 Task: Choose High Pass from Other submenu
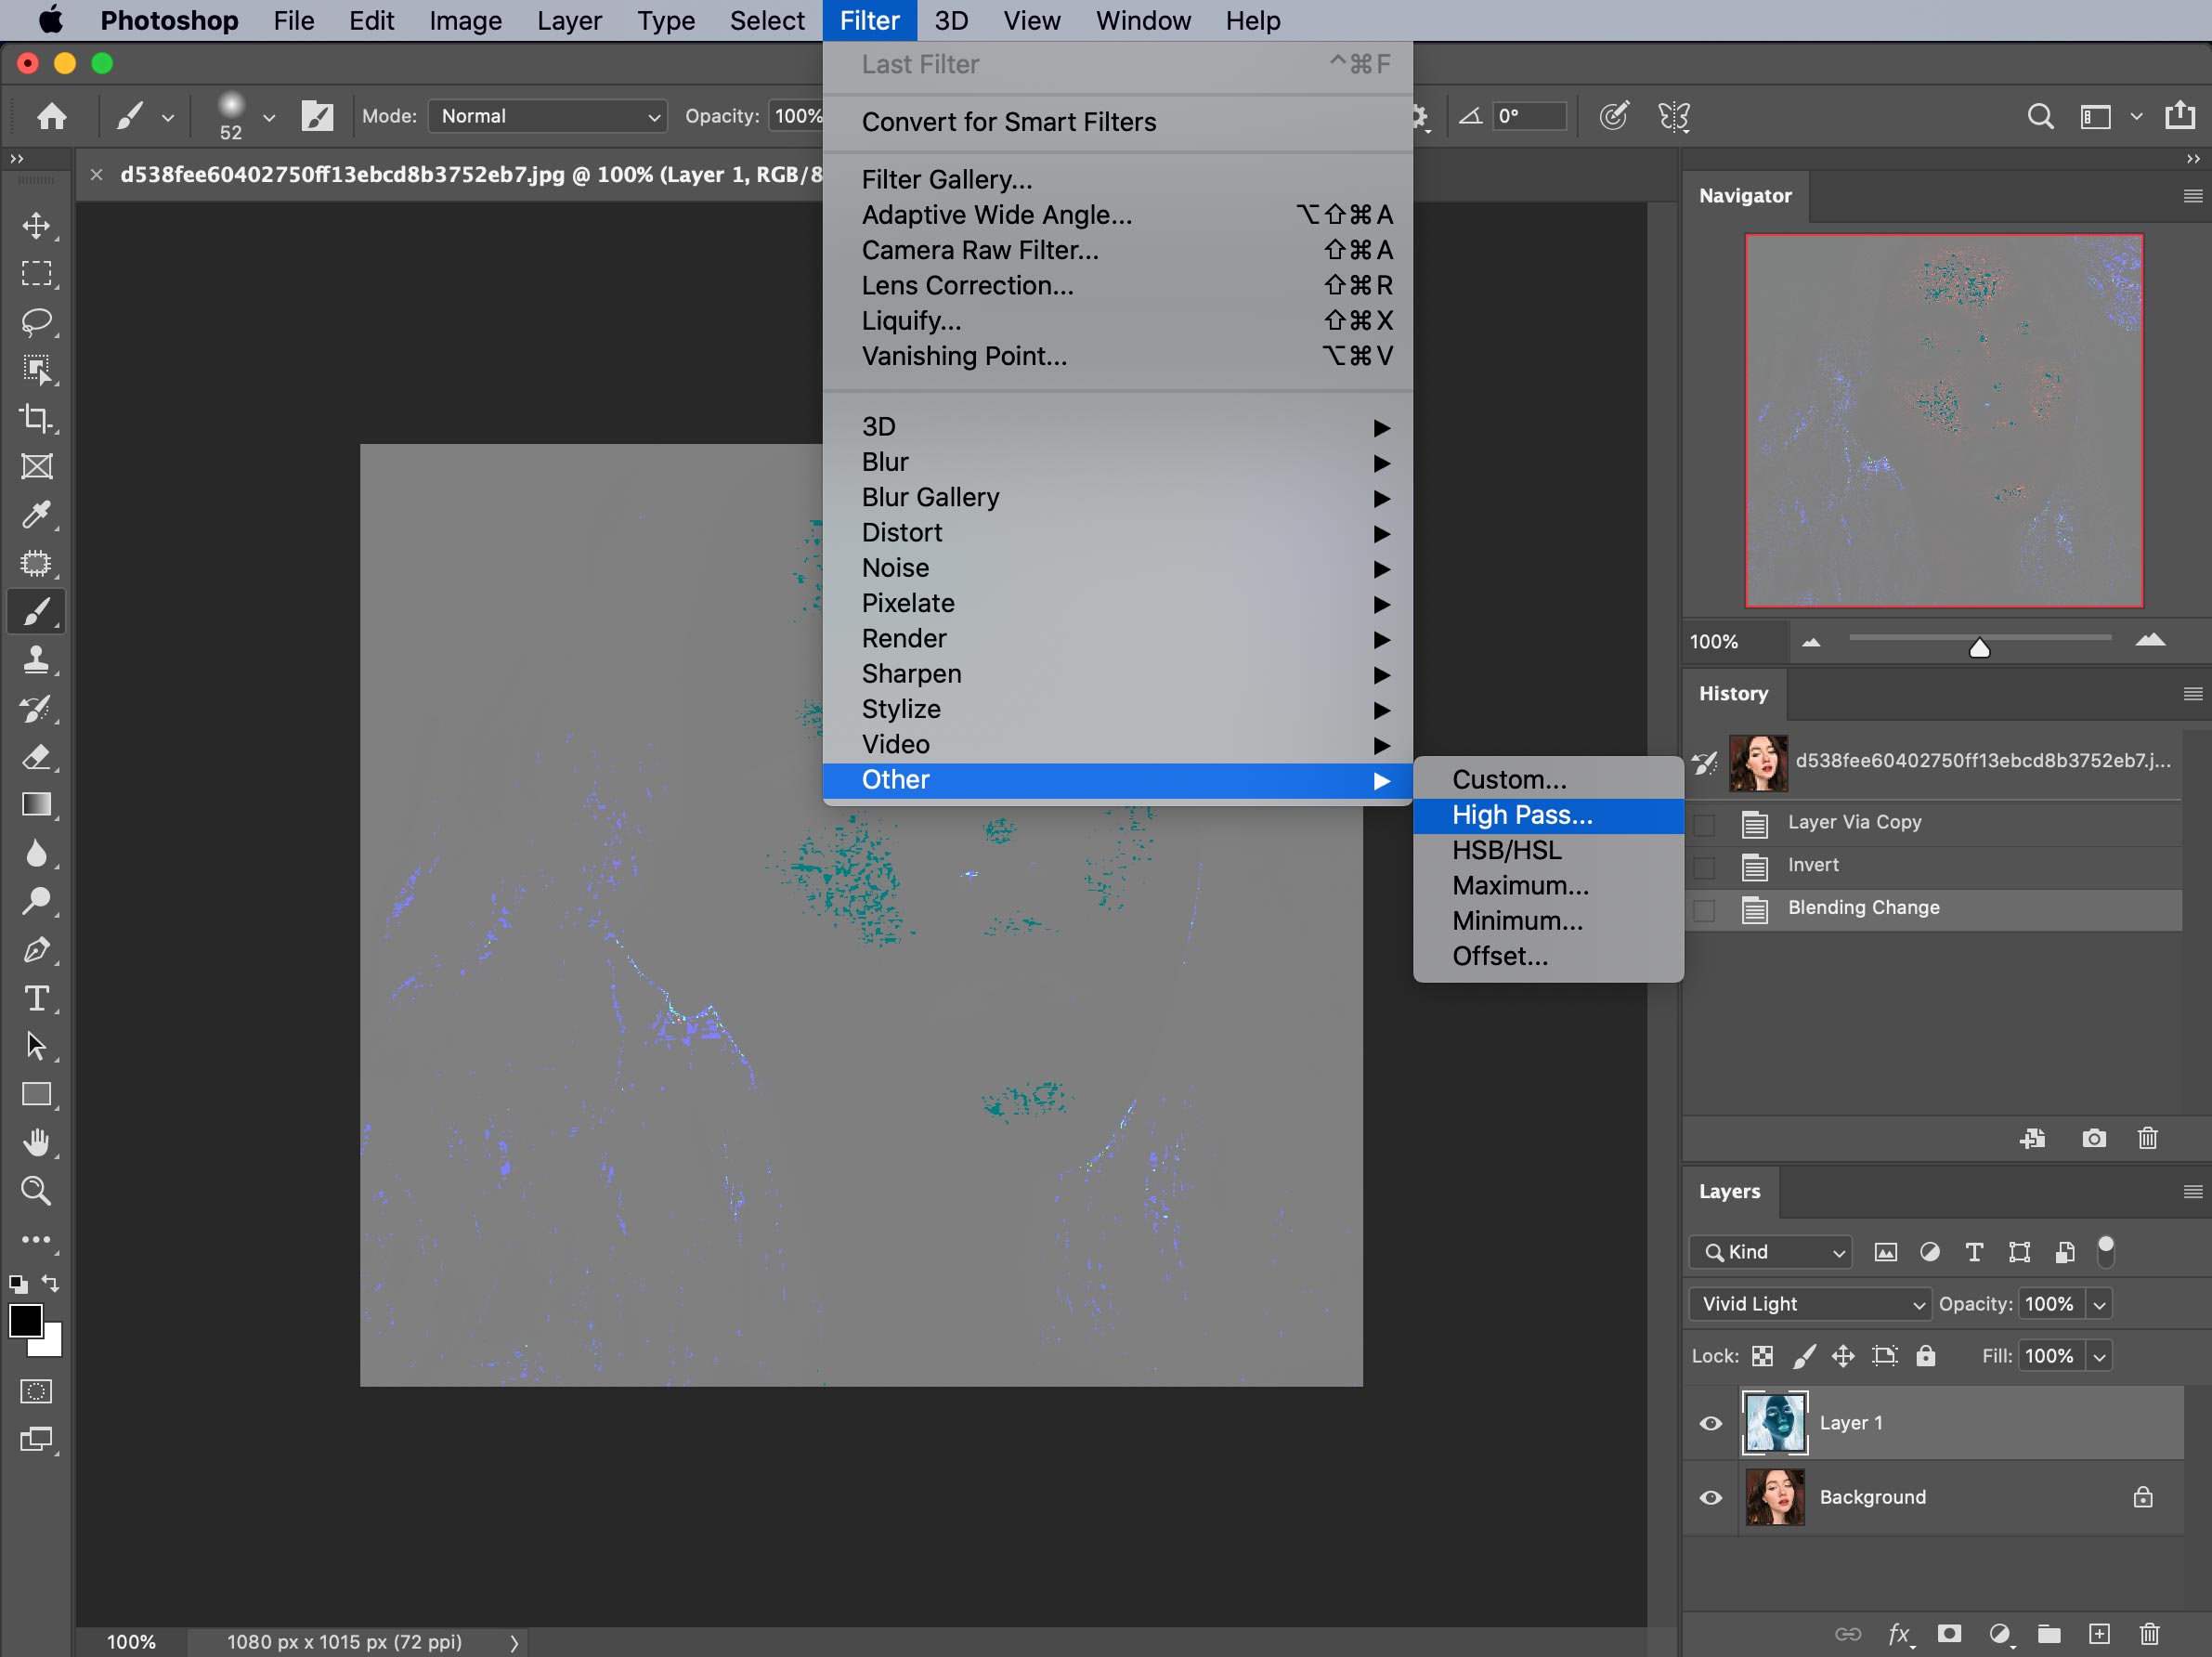tap(1548, 816)
